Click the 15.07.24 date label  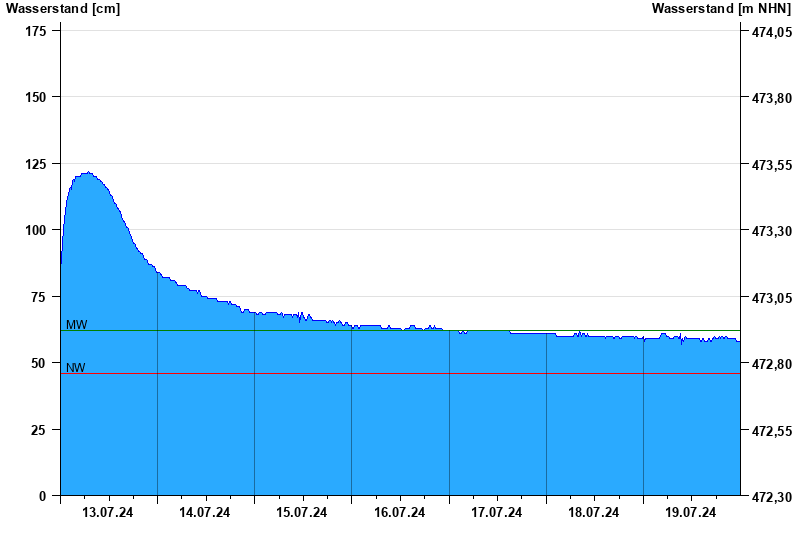302,512
